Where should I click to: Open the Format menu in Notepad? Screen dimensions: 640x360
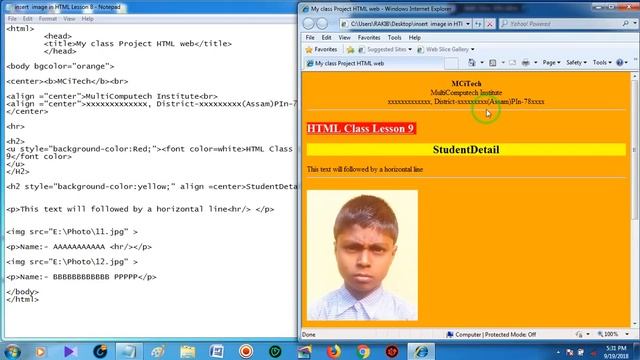pyautogui.click(x=48, y=19)
